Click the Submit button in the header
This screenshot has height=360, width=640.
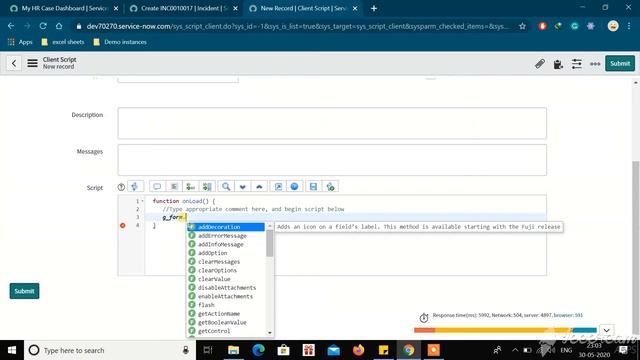click(620, 63)
